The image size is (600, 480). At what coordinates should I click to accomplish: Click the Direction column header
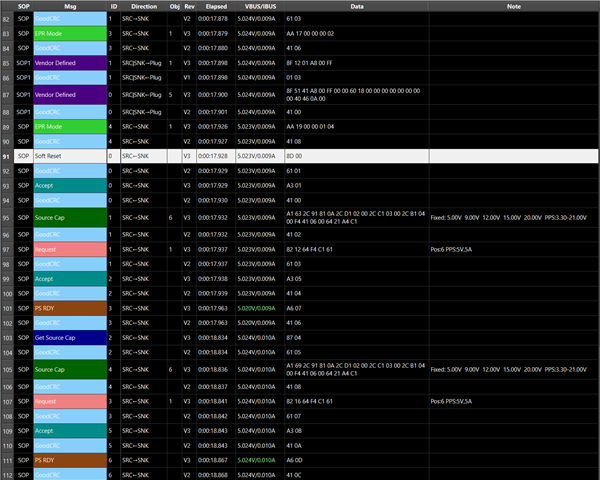(144, 6)
